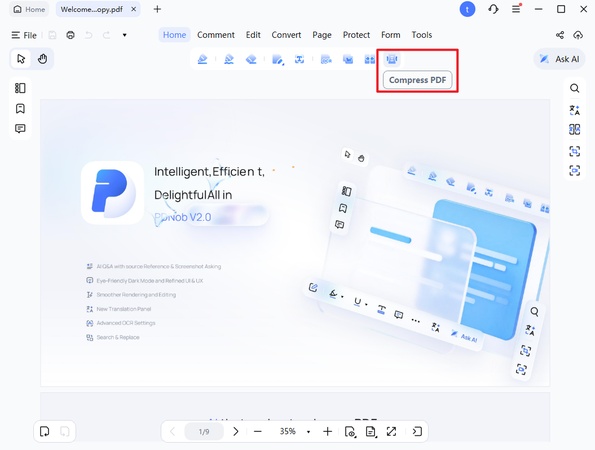
Task: Click the 1/9 page number field
Action: tap(204, 431)
